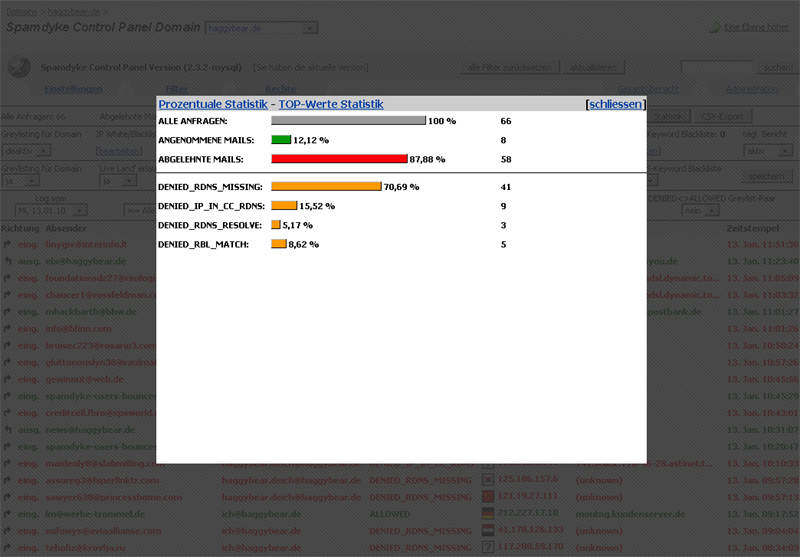This screenshot has width=800, height=557.
Task: Click direction arrow of mhackbarth@bhw.de row
Action: (7, 312)
